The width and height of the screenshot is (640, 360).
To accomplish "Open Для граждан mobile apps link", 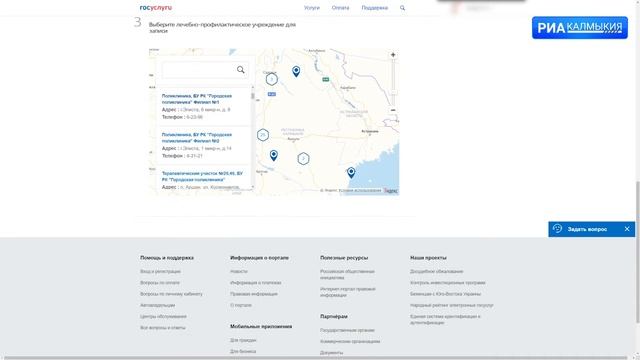I will (243, 340).
